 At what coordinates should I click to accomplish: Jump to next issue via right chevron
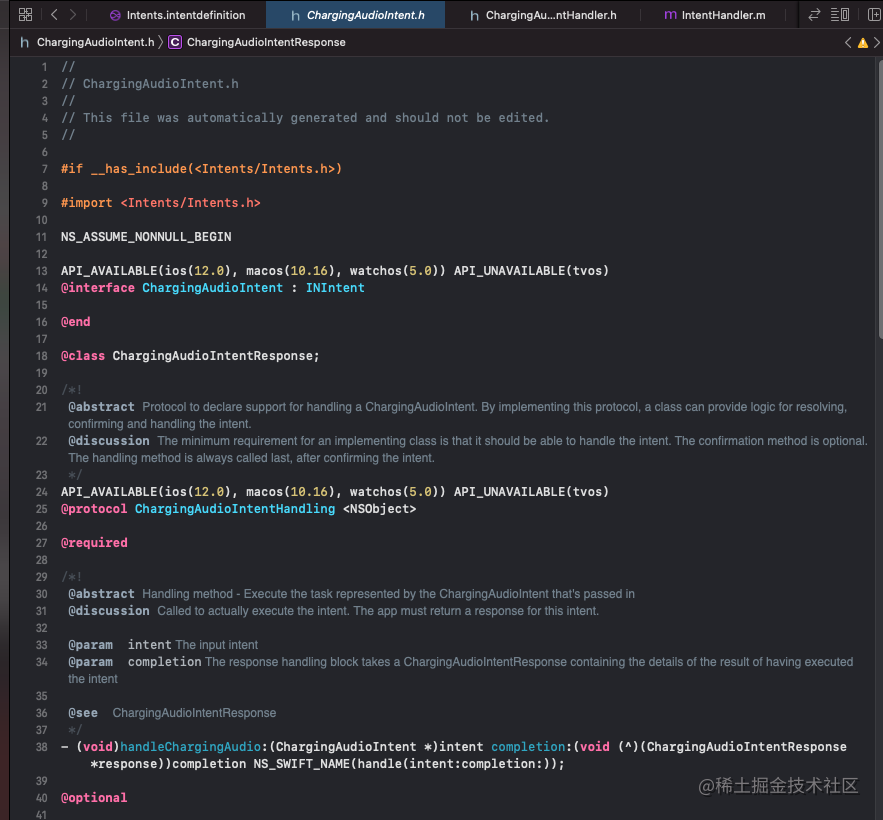877,42
